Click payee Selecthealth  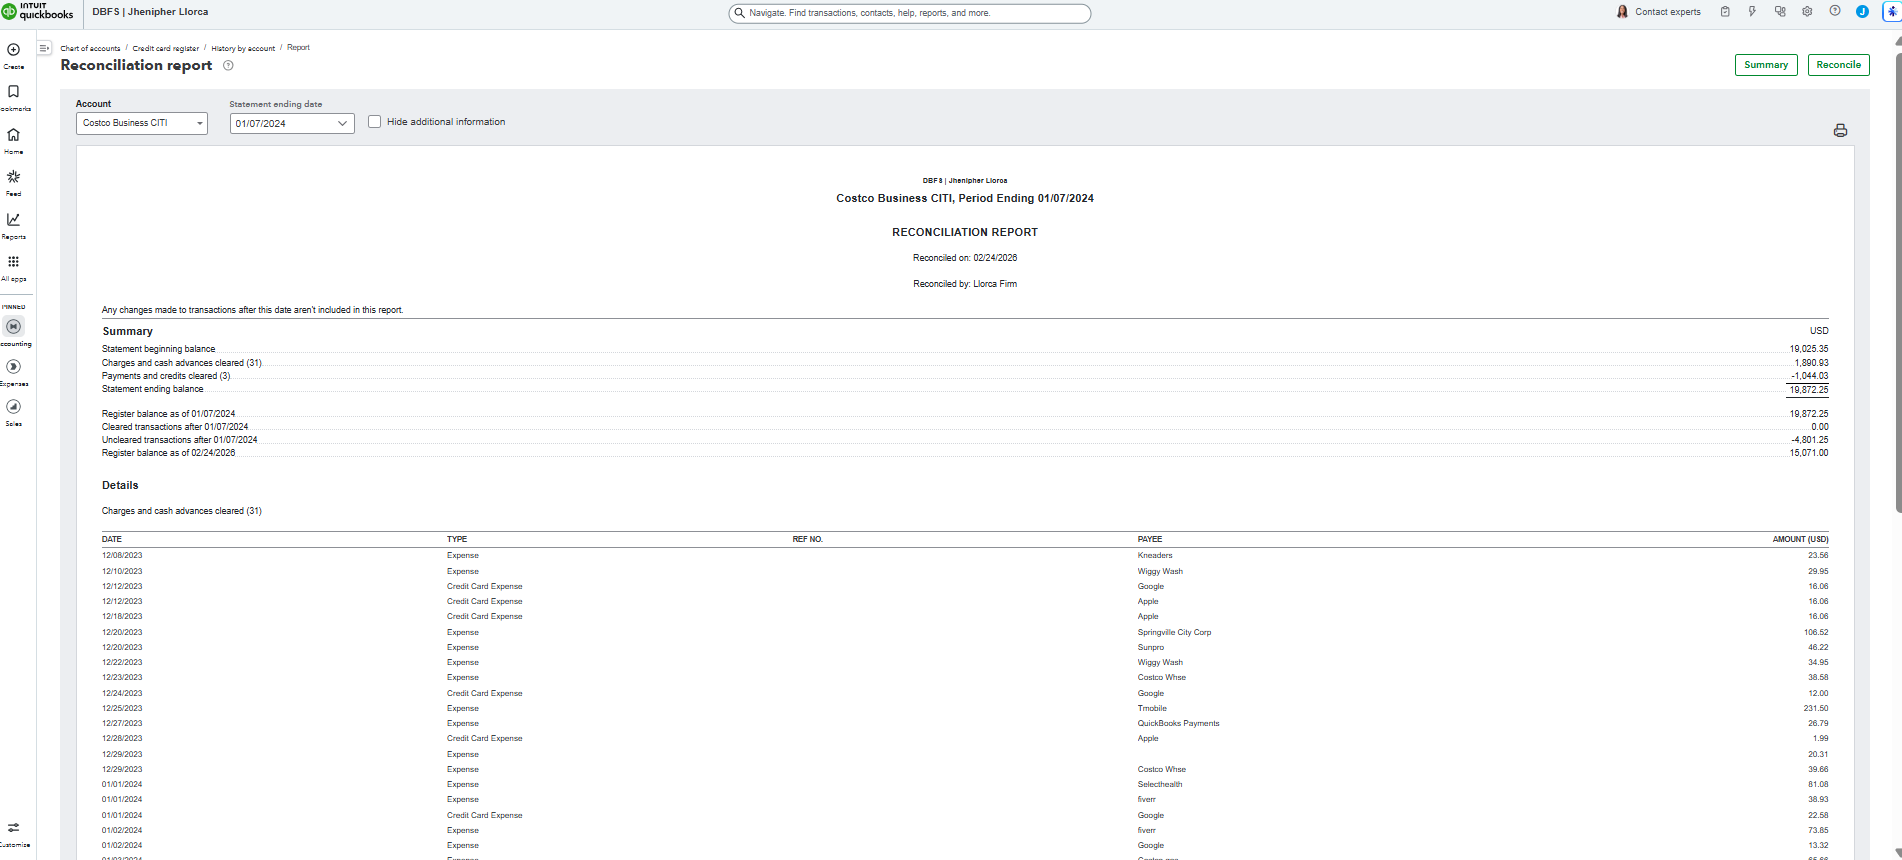(1160, 784)
